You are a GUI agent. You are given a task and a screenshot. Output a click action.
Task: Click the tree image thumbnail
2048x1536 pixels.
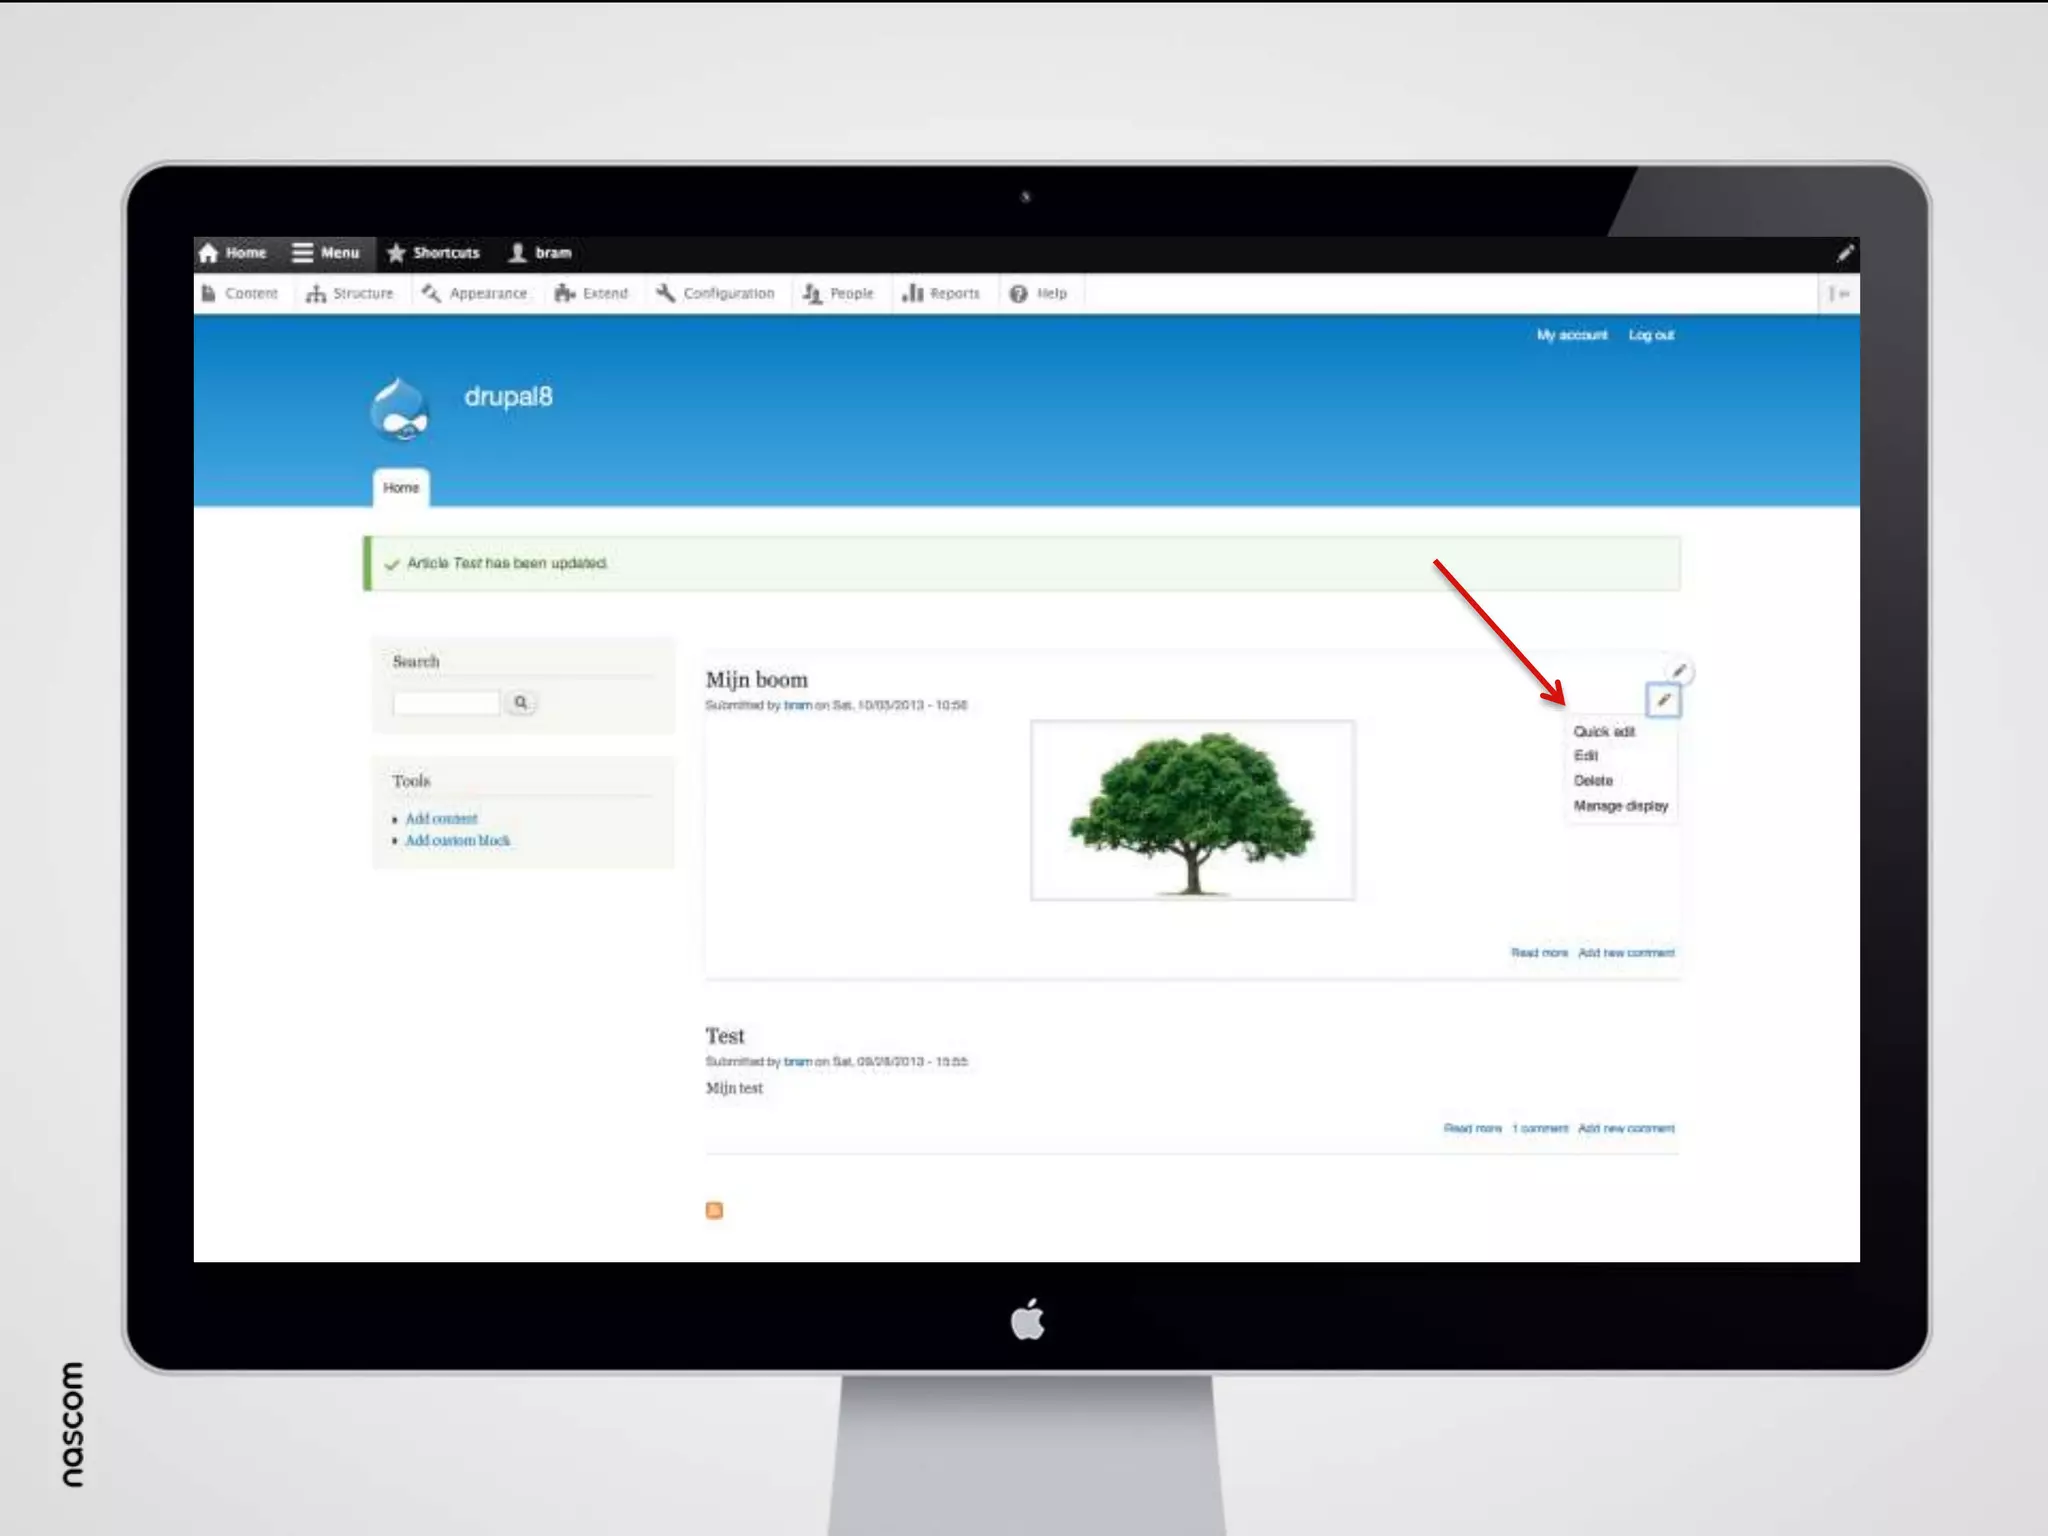tap(1192, 810)
